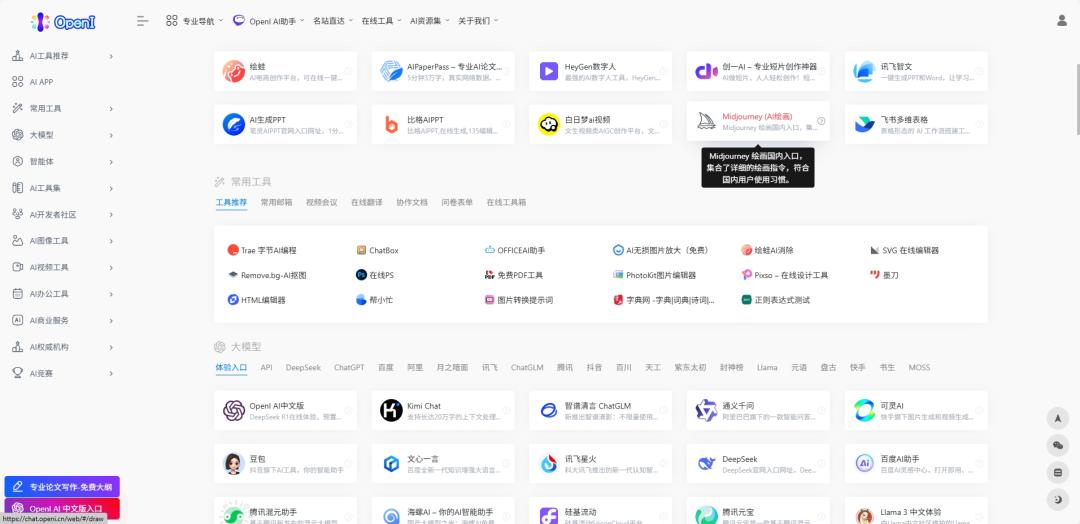Open 创一AI card icon
The width and height of the screenshot is (1080, 524).
pos(707,71)
